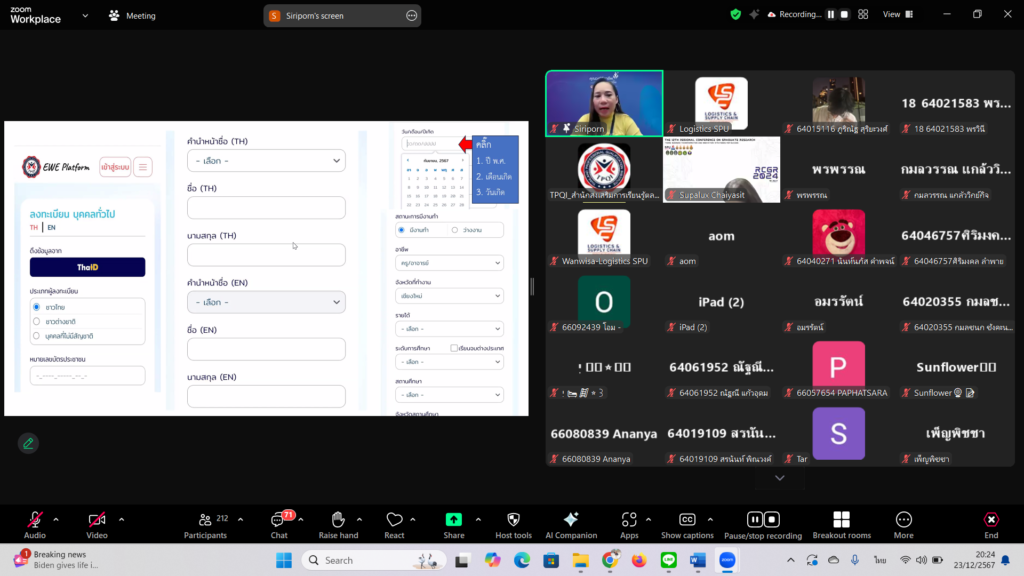Open Microsoft Word from the taskbar
The width and height of the screenshot is (1024, 576).
[x=698, y=560]
